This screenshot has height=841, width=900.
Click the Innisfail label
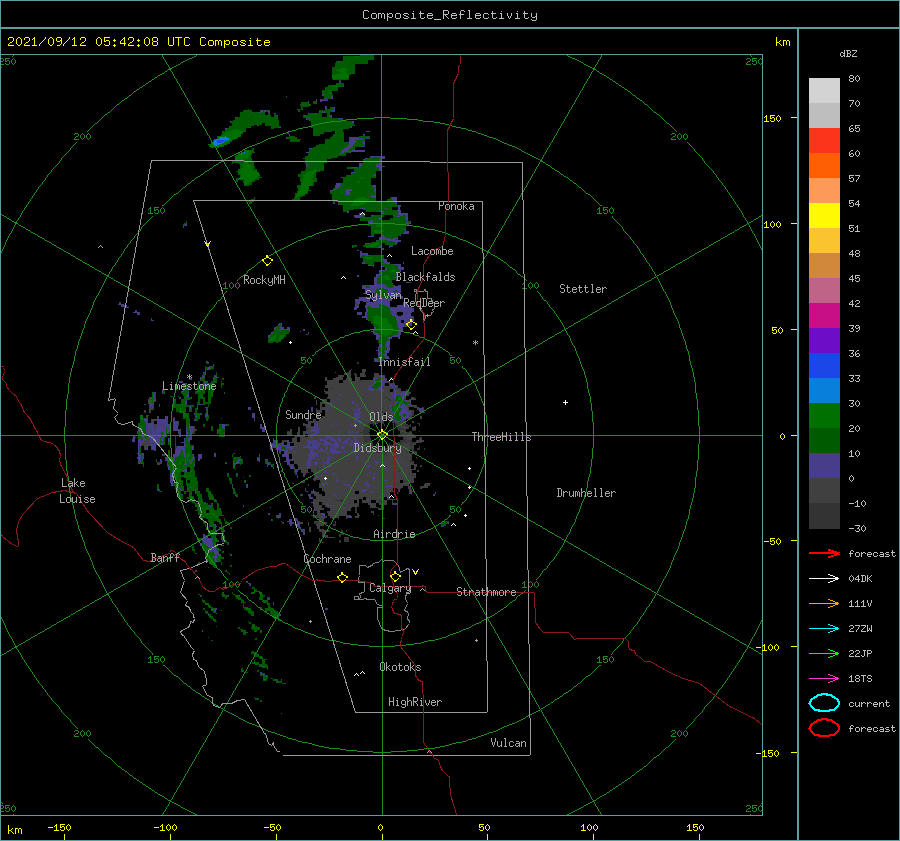pos(404,362)
